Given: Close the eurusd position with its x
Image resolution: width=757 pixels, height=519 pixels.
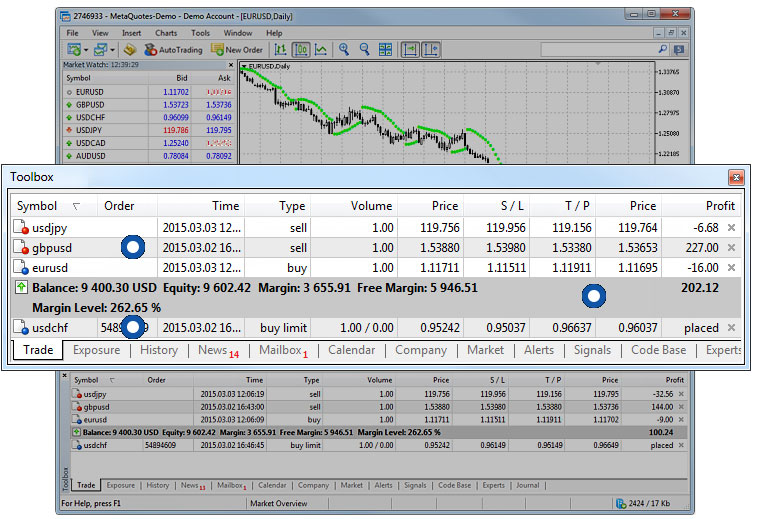Looking at the screenshot, I should point(731,267).
